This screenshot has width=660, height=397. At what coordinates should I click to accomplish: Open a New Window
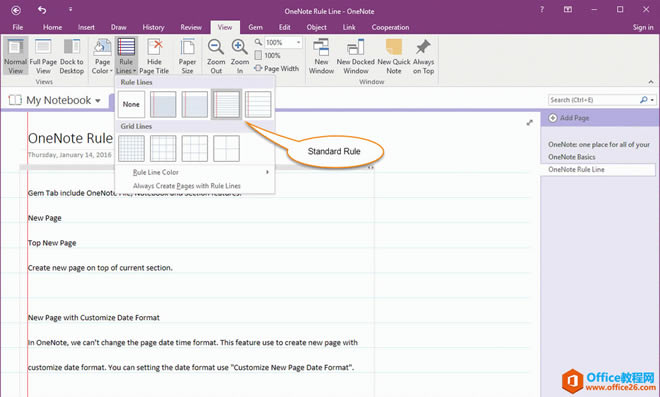click(321, 56)
